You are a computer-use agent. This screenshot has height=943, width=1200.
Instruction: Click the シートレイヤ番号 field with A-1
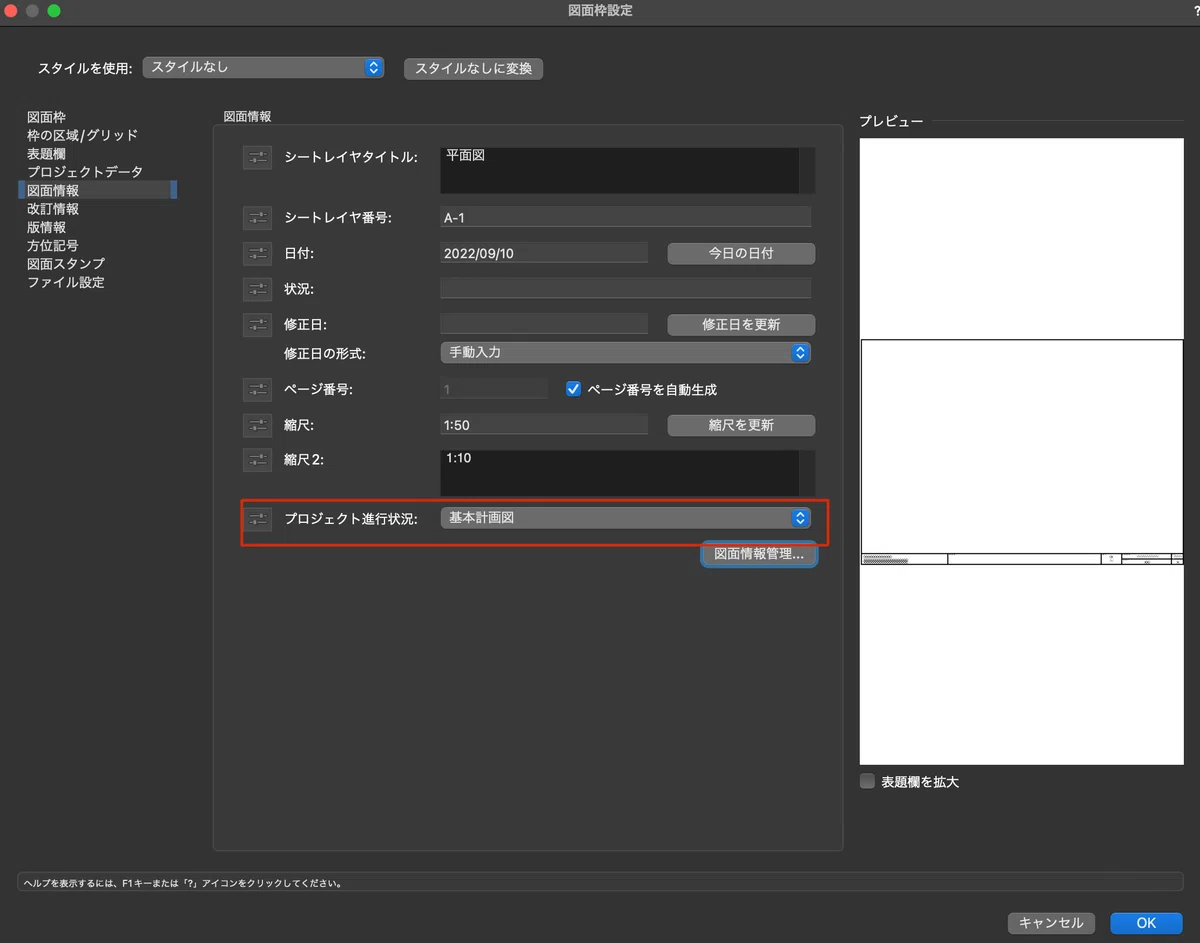[625, 217]
